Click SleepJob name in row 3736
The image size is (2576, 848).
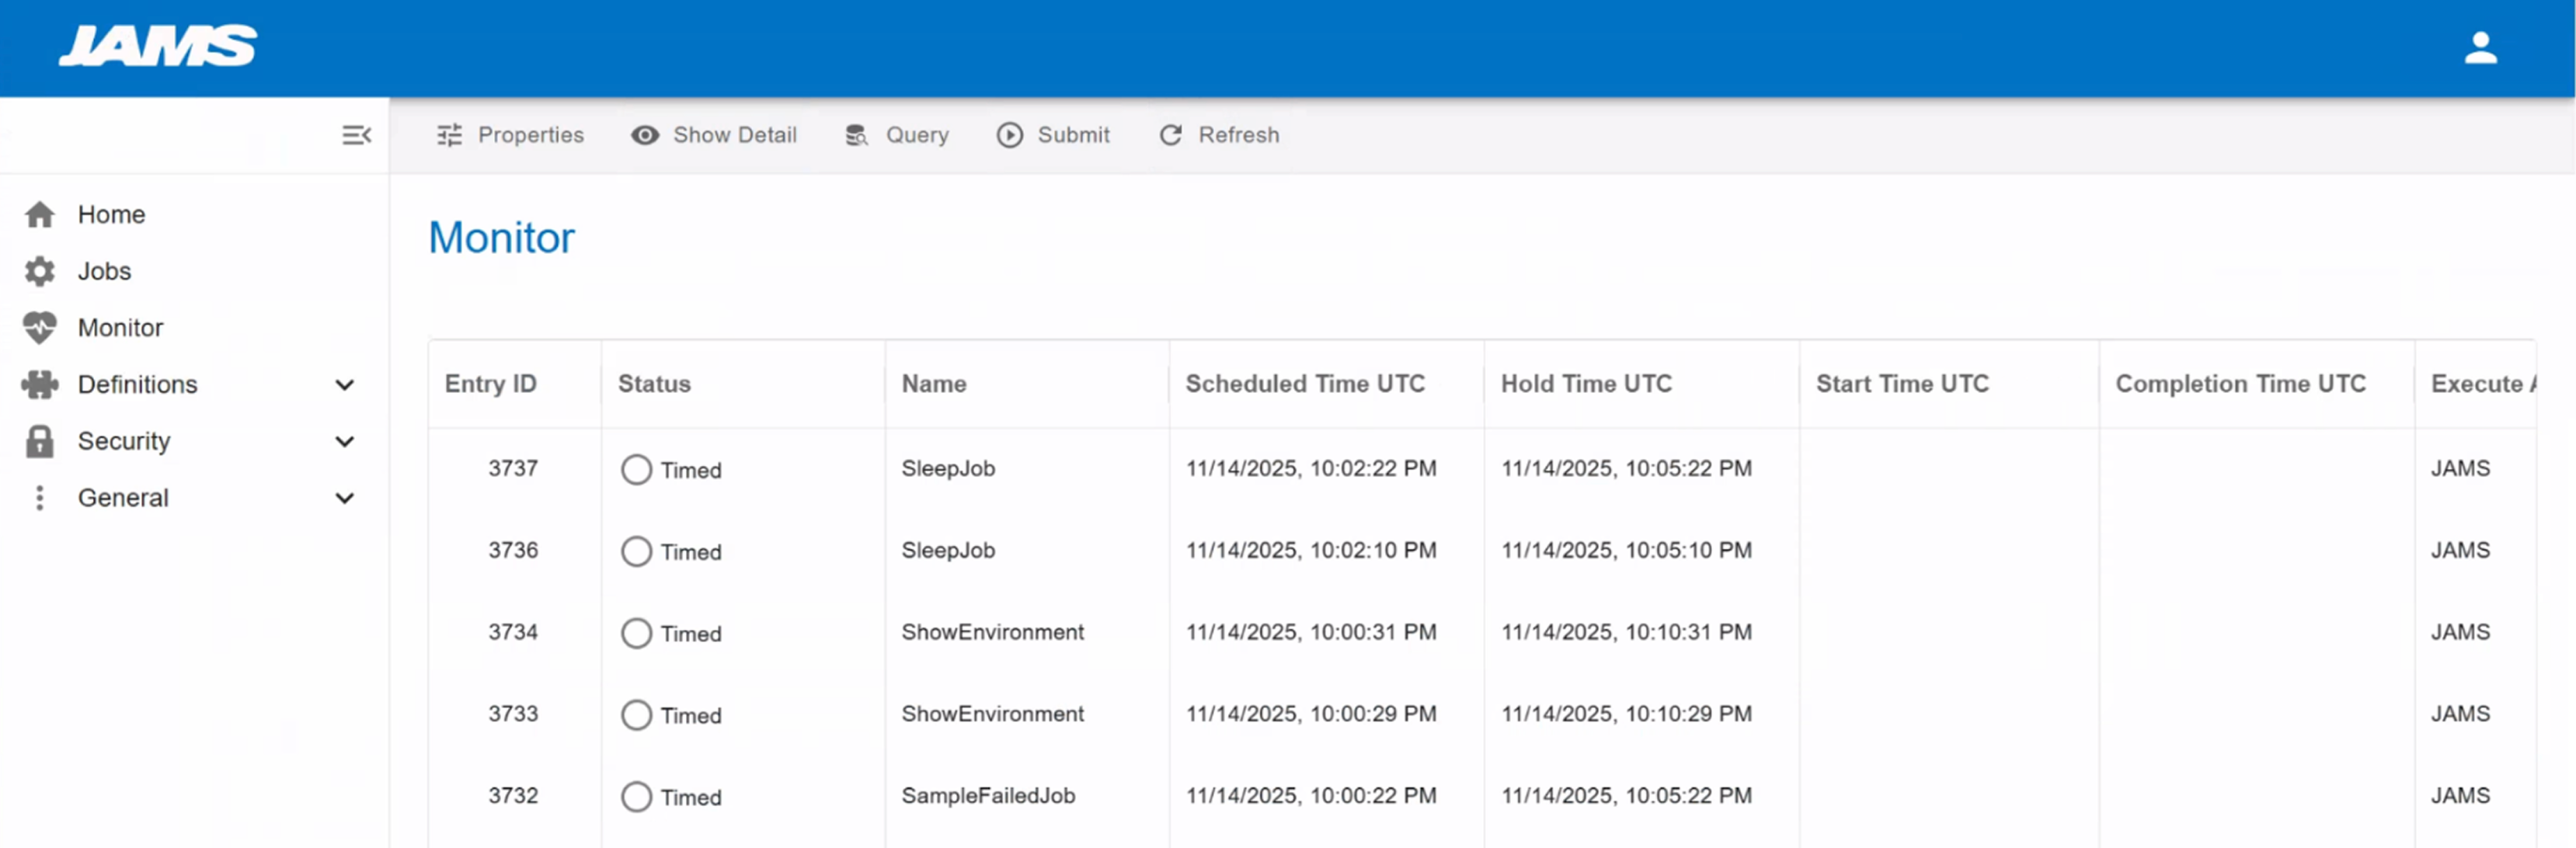948,550
